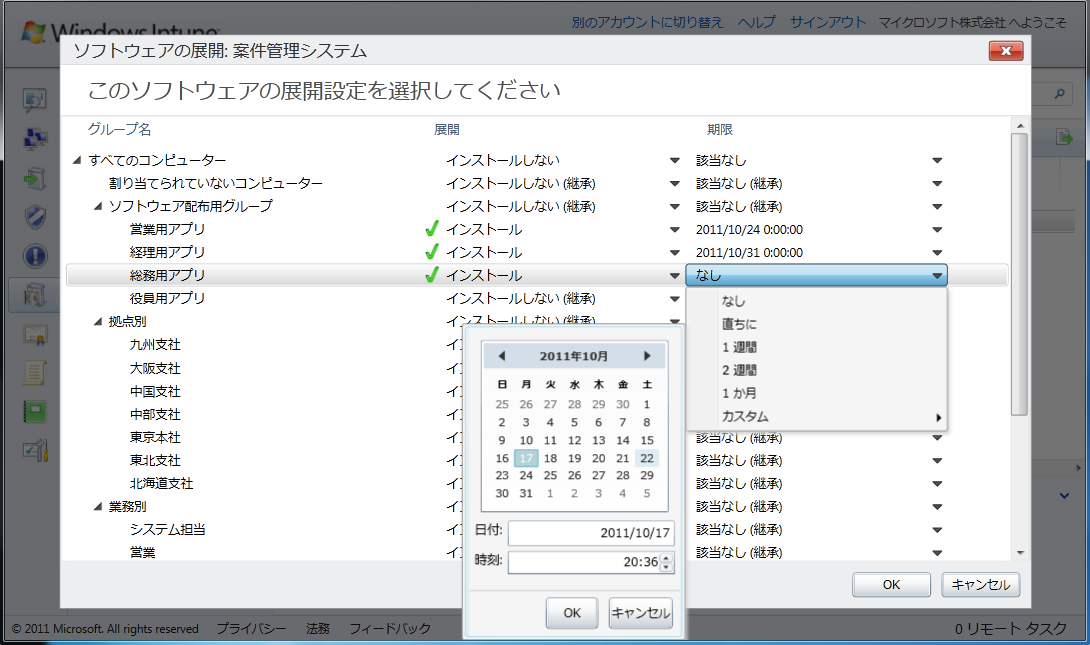Confirm the calendar popup with OK

pos(571,613)
